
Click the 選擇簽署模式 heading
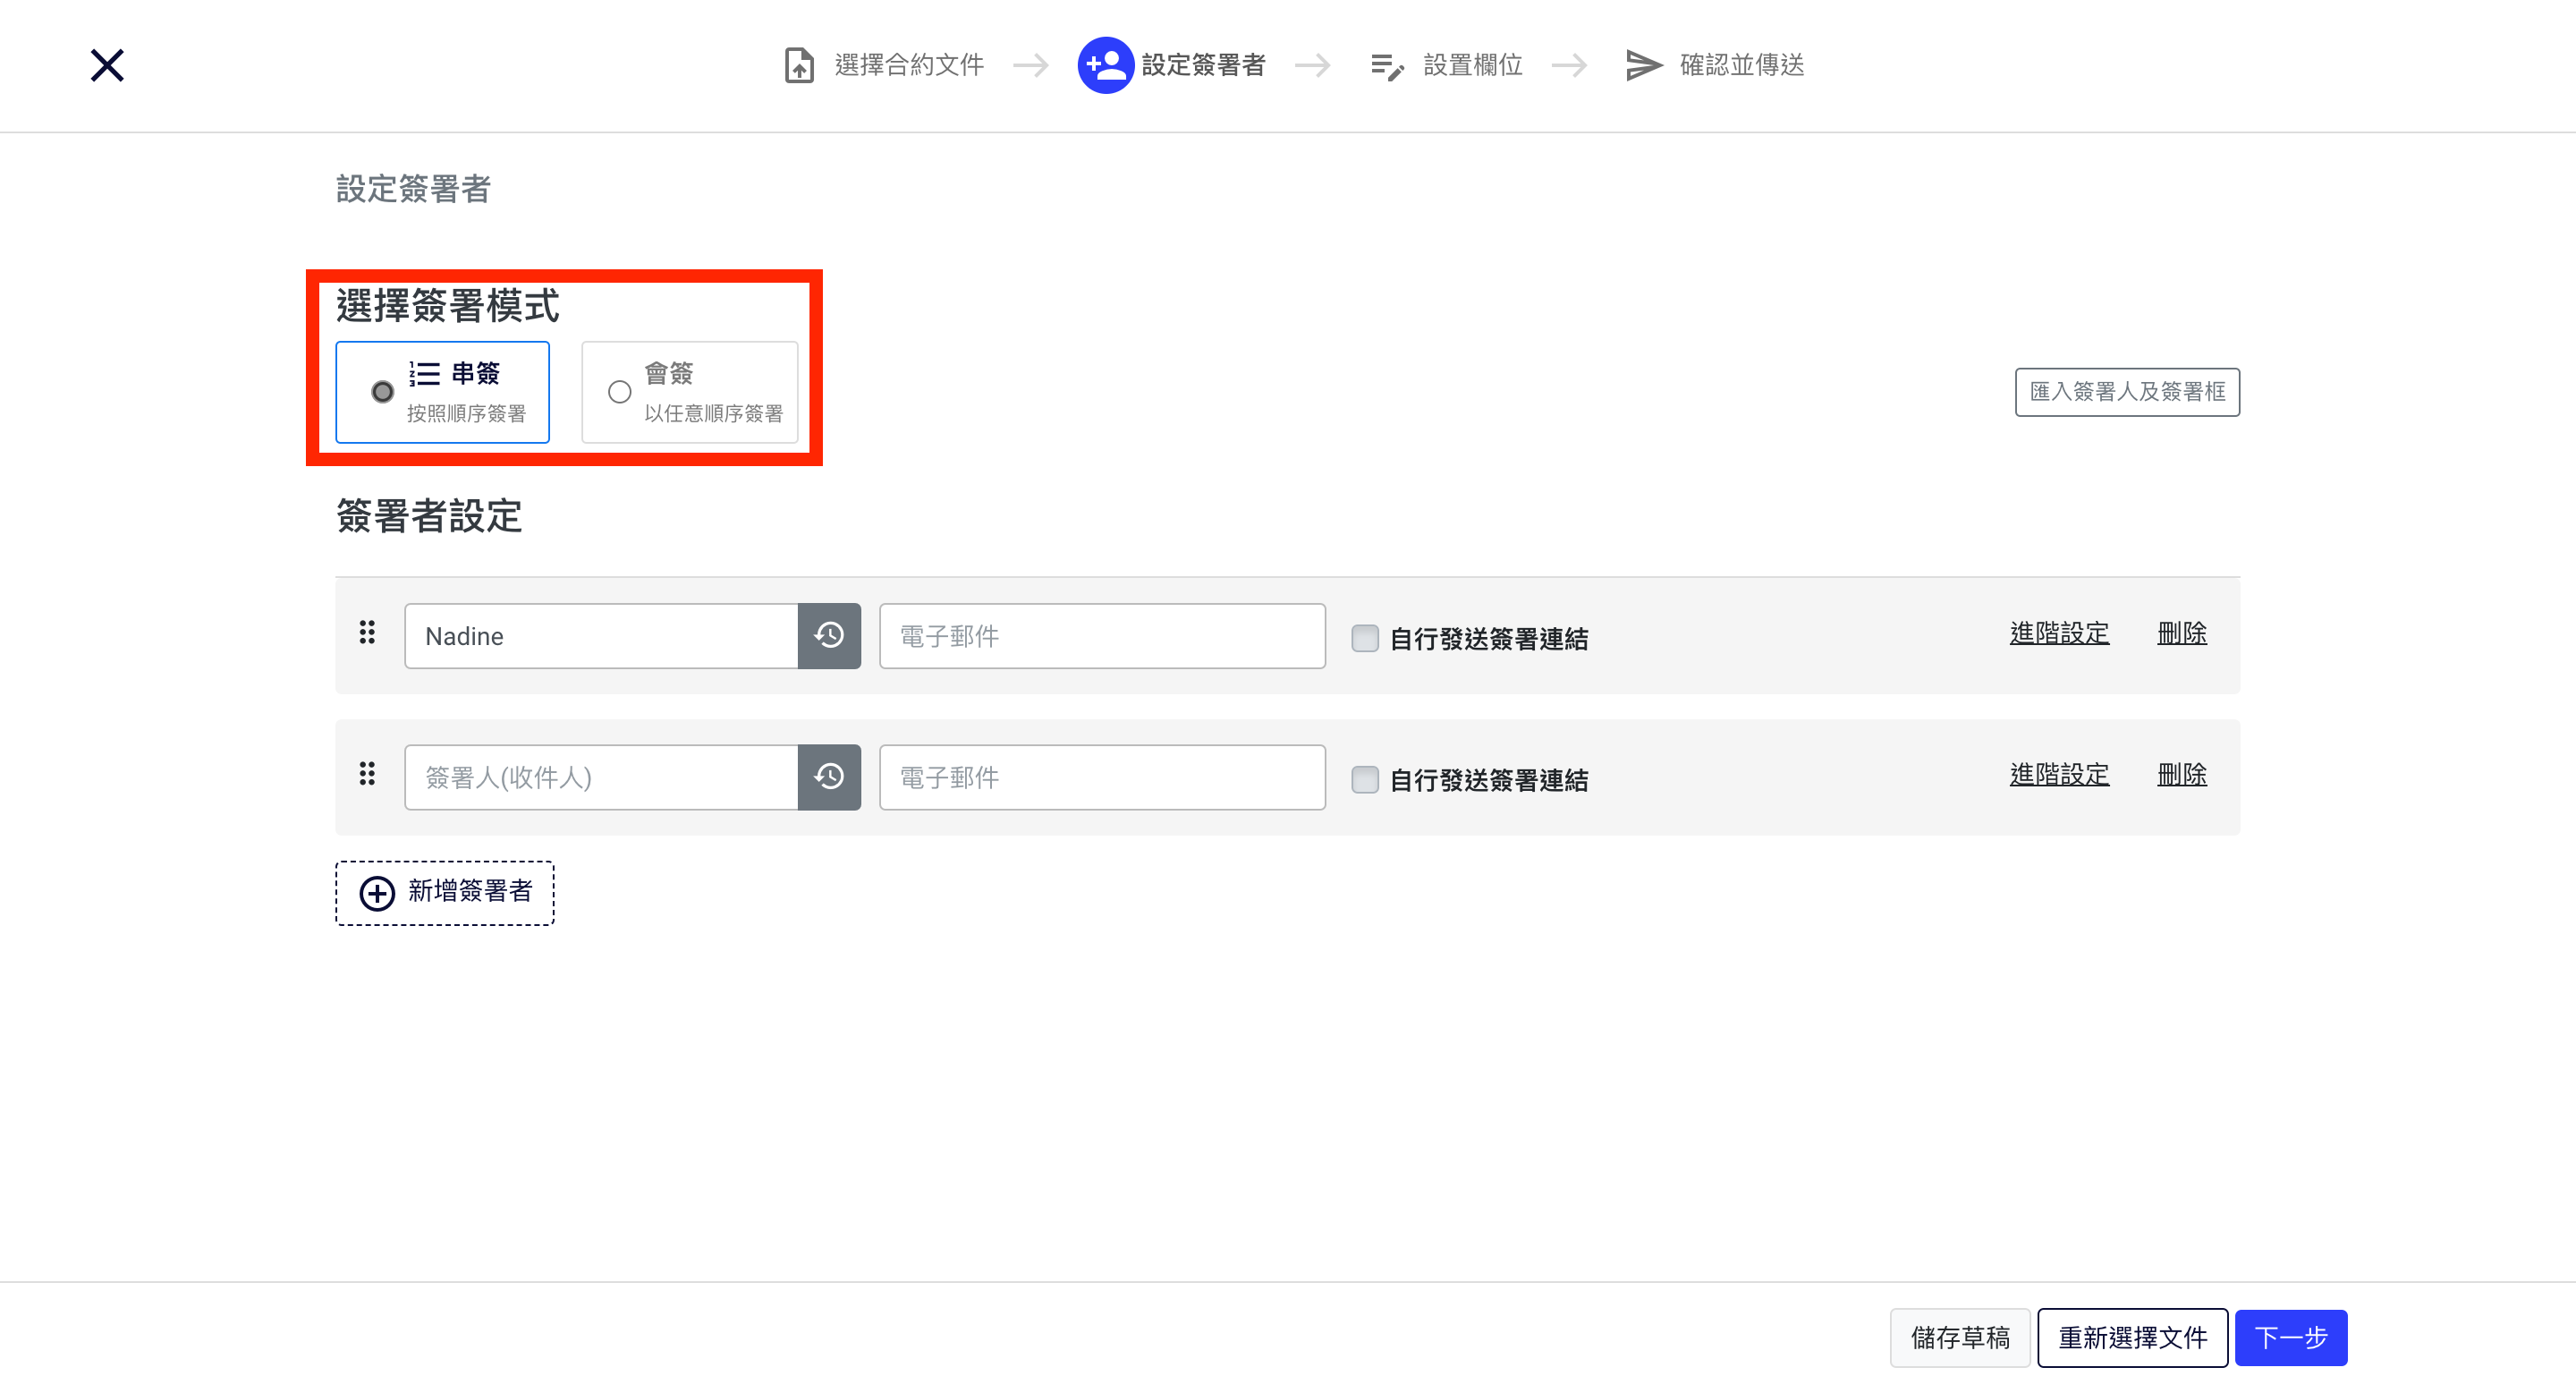coord(448,305)
